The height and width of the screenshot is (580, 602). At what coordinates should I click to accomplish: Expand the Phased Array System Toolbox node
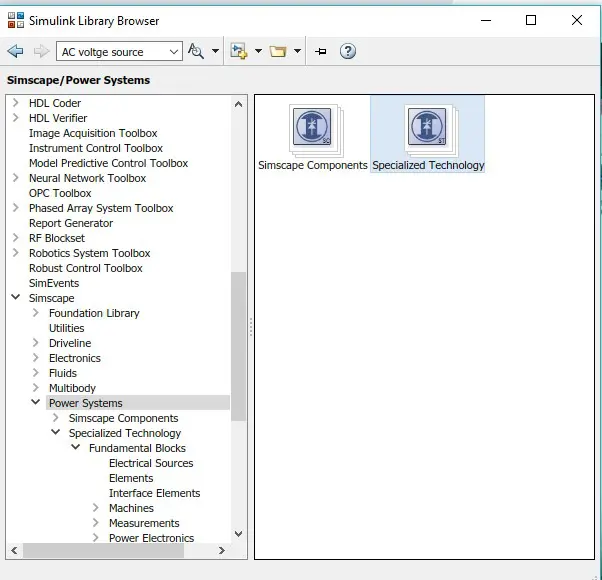(15, 208)
